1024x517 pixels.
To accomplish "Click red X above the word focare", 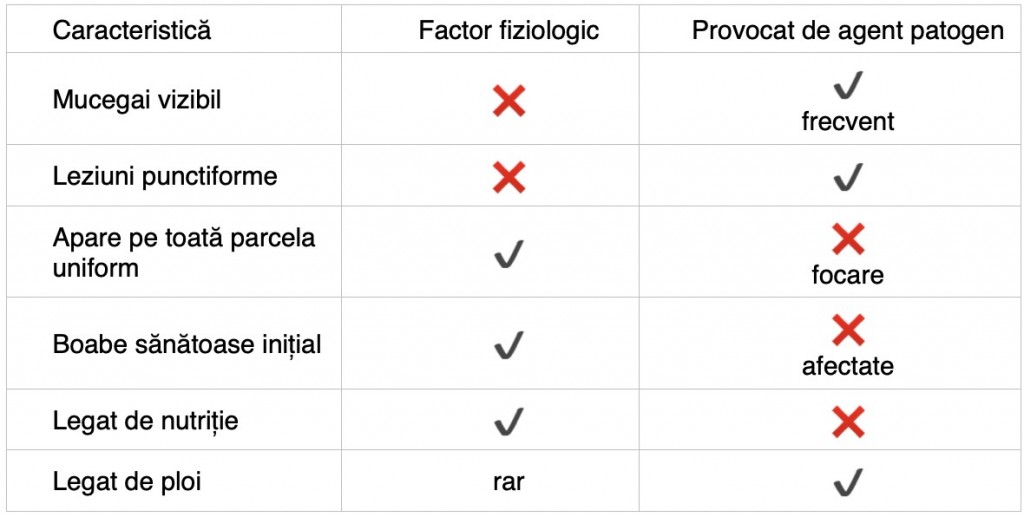I will click(848, 239).
